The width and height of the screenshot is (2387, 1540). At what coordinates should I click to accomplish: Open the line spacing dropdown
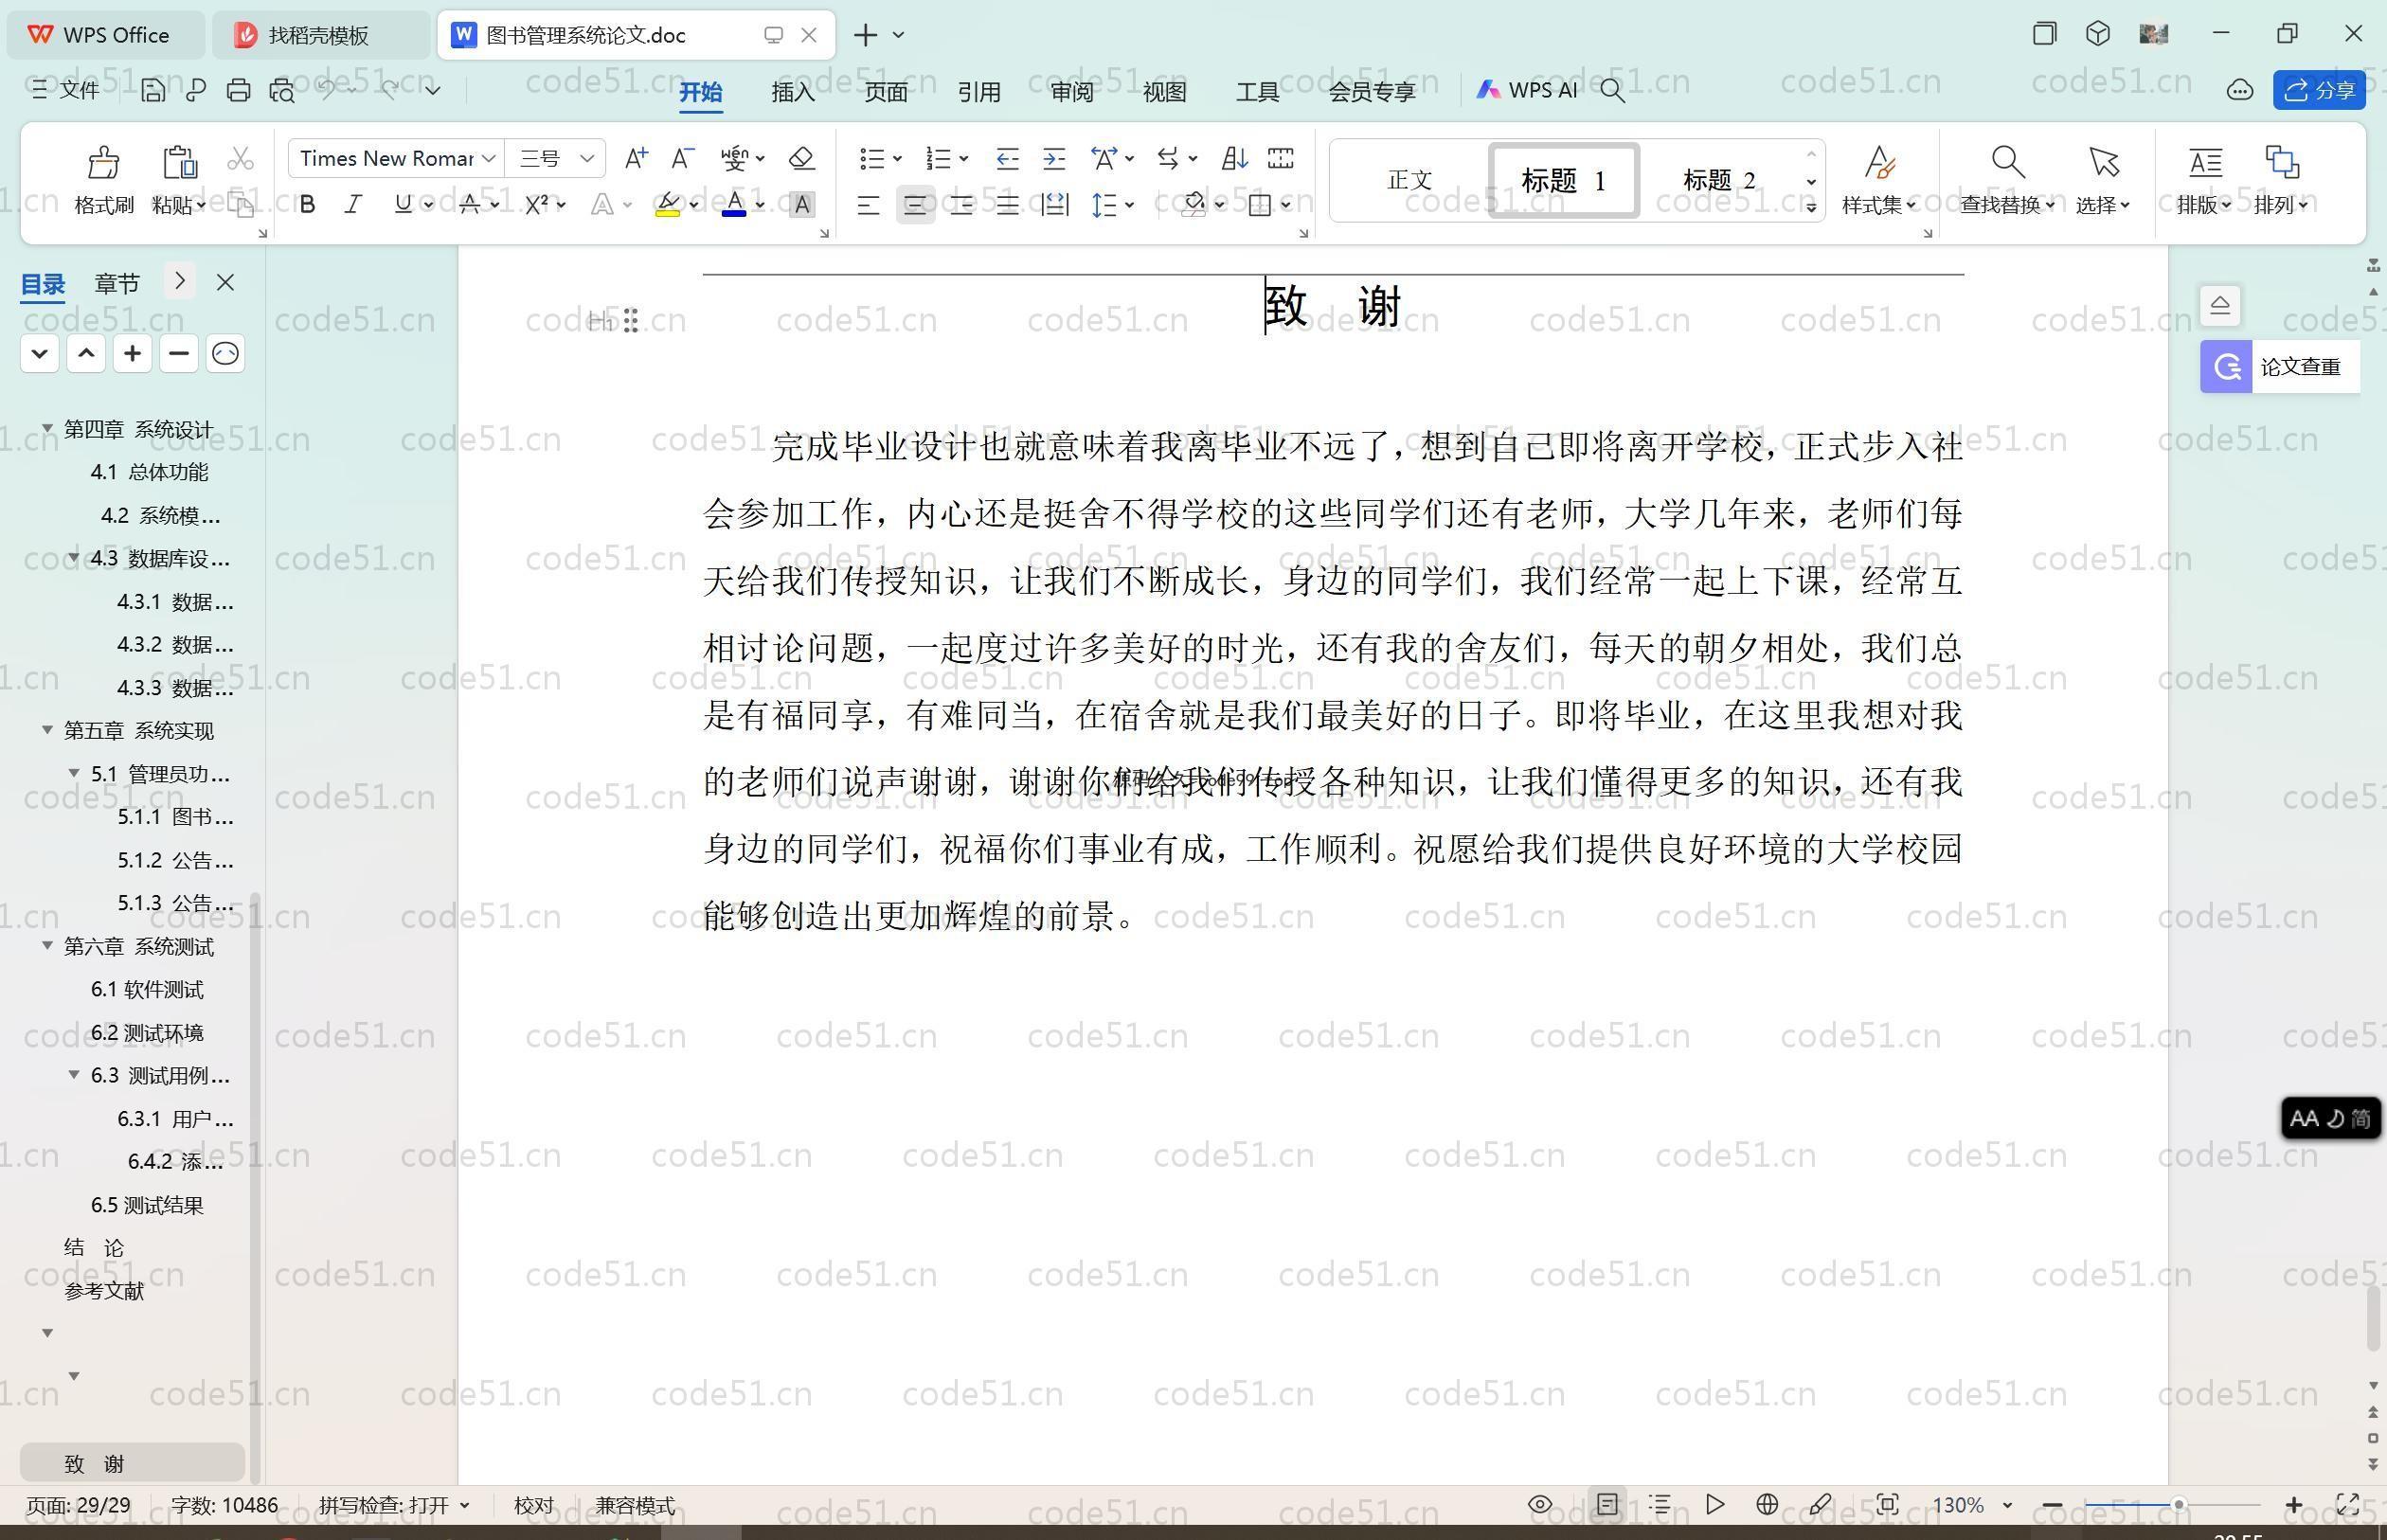(1130, 206)
